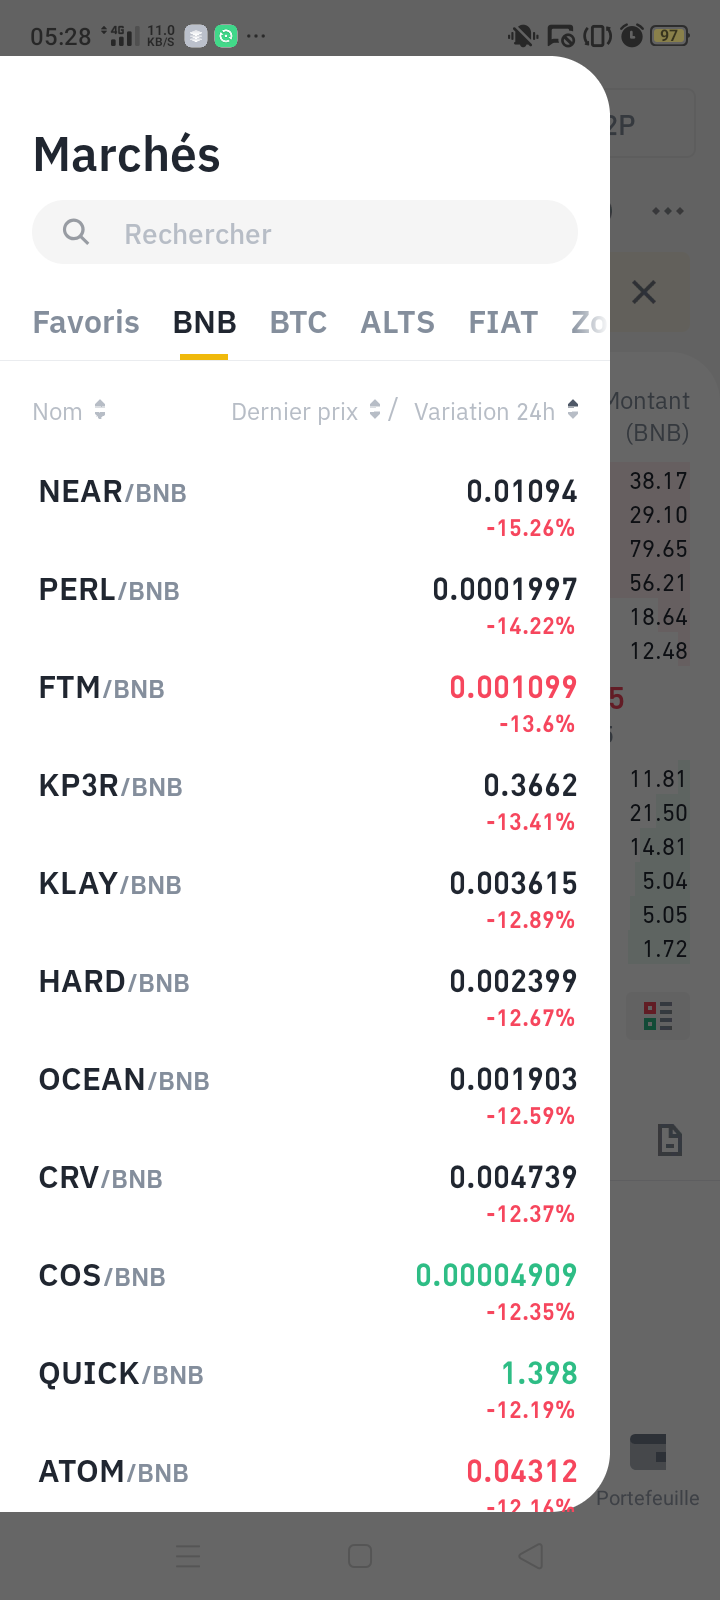Sort by Dernier prix arrows
Viewport: 720px width, 1600px height.
coord(375,410)
